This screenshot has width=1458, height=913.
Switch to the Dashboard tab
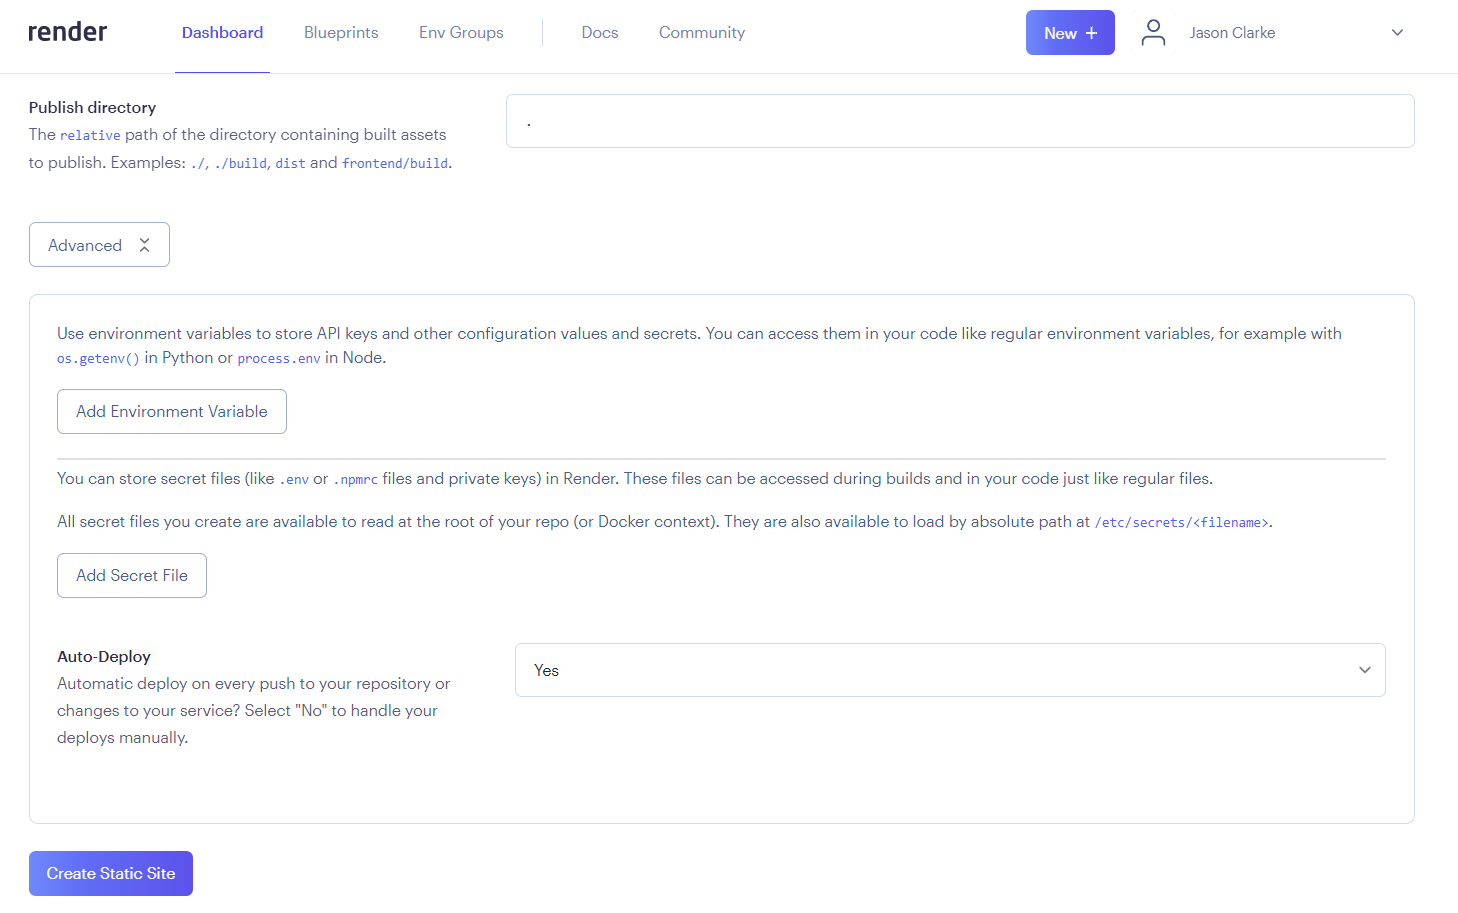[x=222, y=33]
